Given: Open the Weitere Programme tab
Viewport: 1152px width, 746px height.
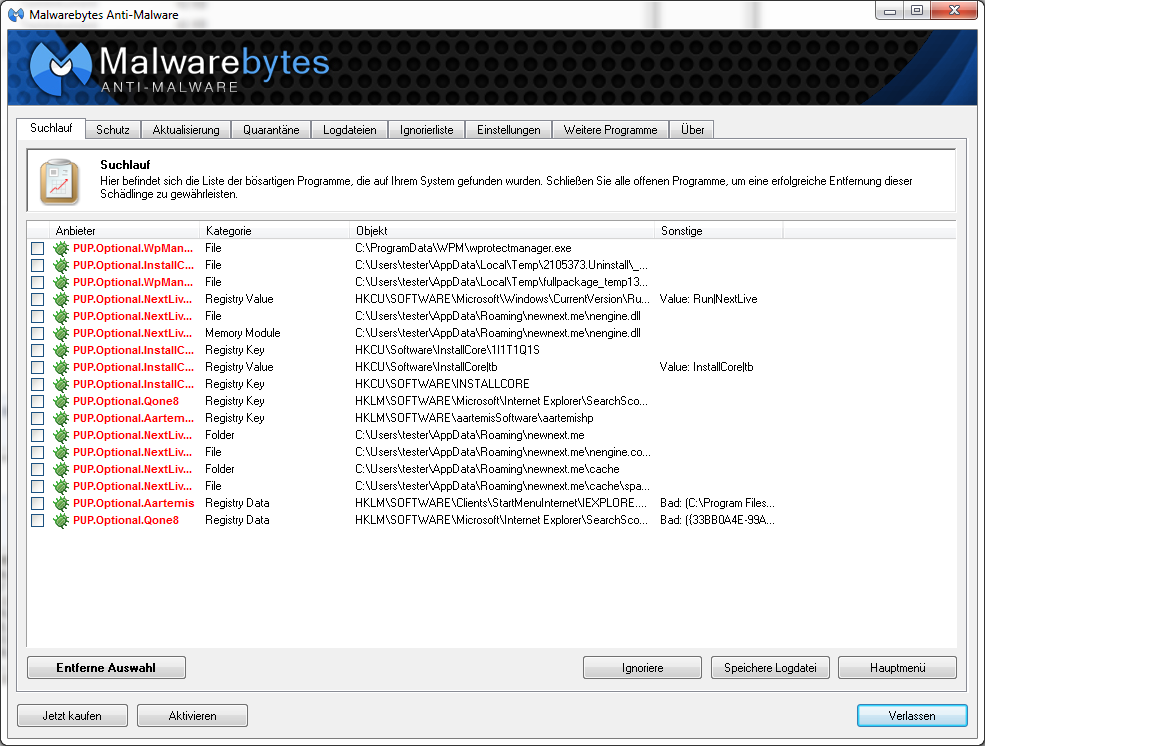Looking at the screenshot, I should (x=611, y=129).
